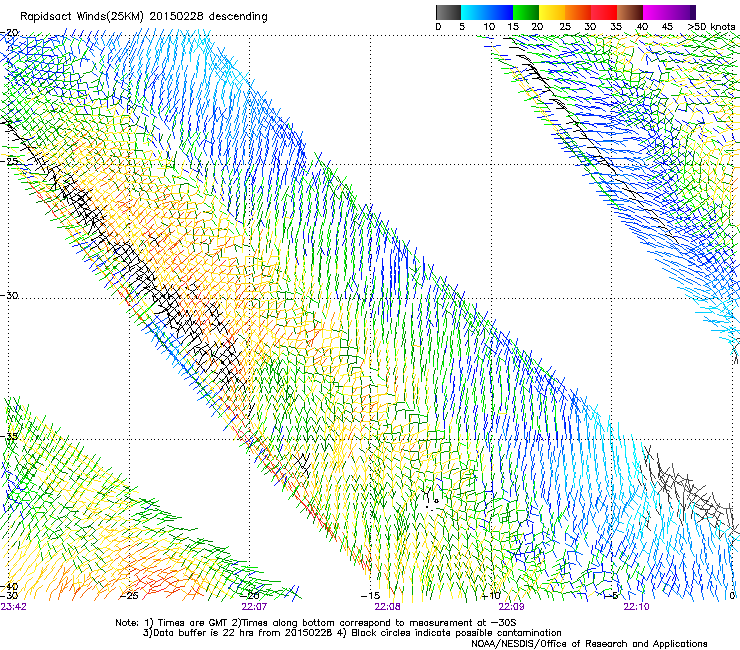Click the '-20' latitude label on left axis
740x650 pixels.
coord(9,33)
